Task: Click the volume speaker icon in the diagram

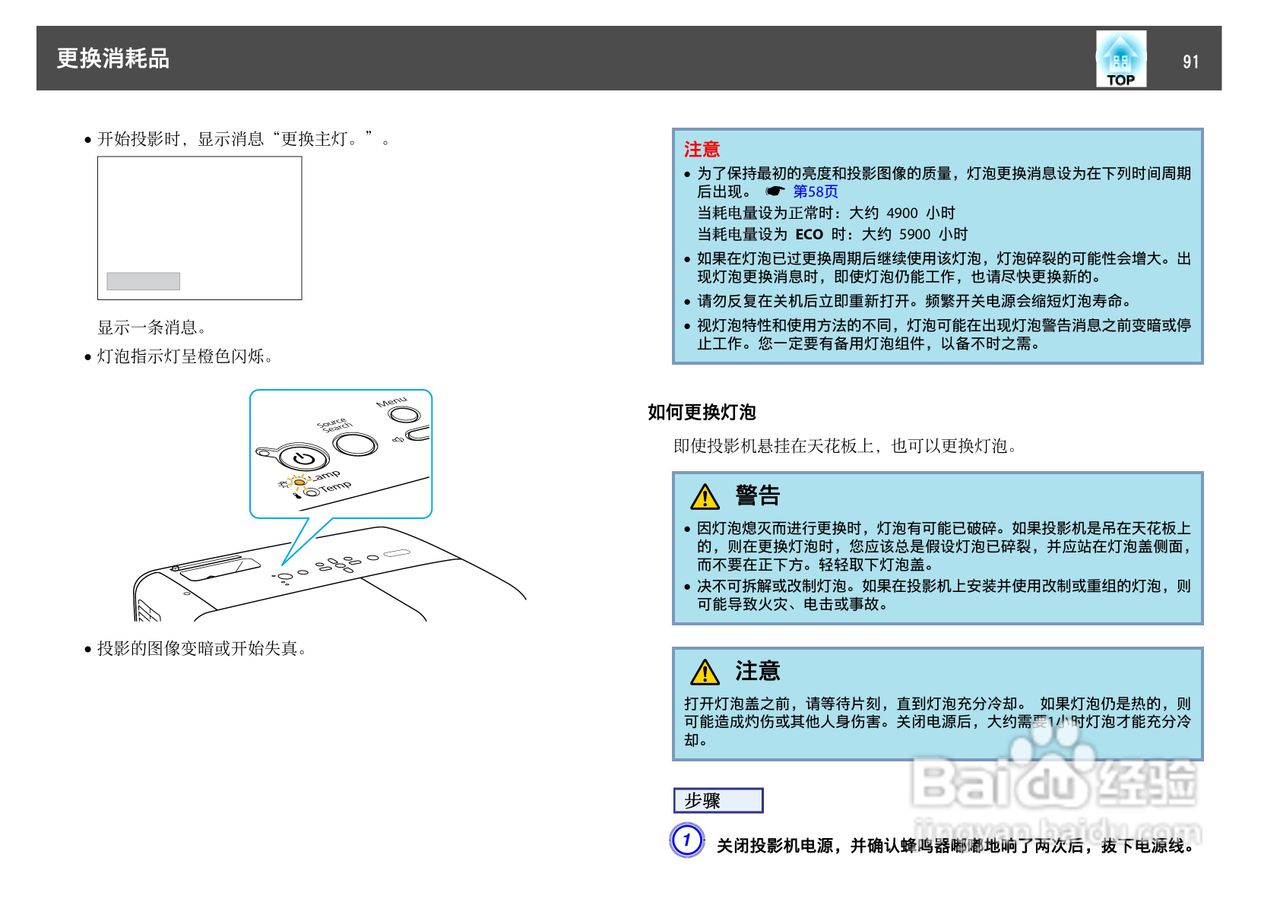Action: (399, 439)
